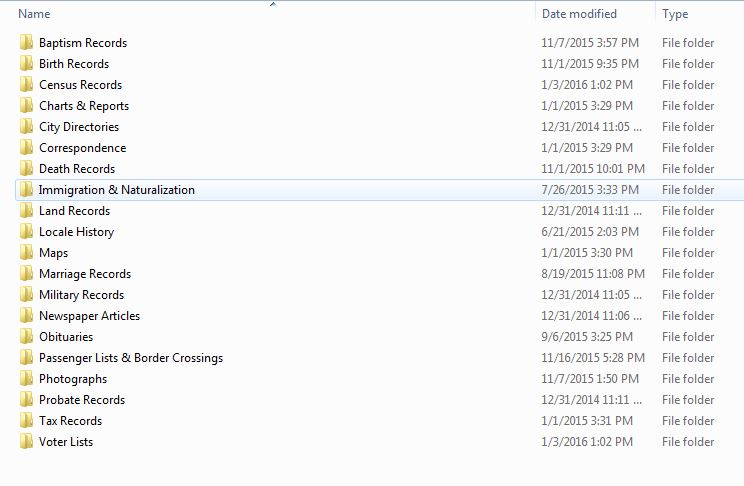Click the sort arrow above Name column
This screenshot has width=744, height=486.
(x=273, y=4)
